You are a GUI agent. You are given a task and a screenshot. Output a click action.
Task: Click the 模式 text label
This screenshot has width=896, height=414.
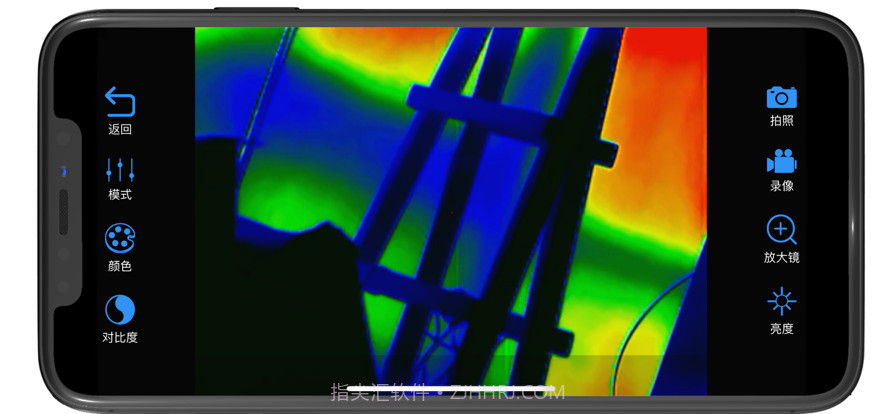coord(120,195)
